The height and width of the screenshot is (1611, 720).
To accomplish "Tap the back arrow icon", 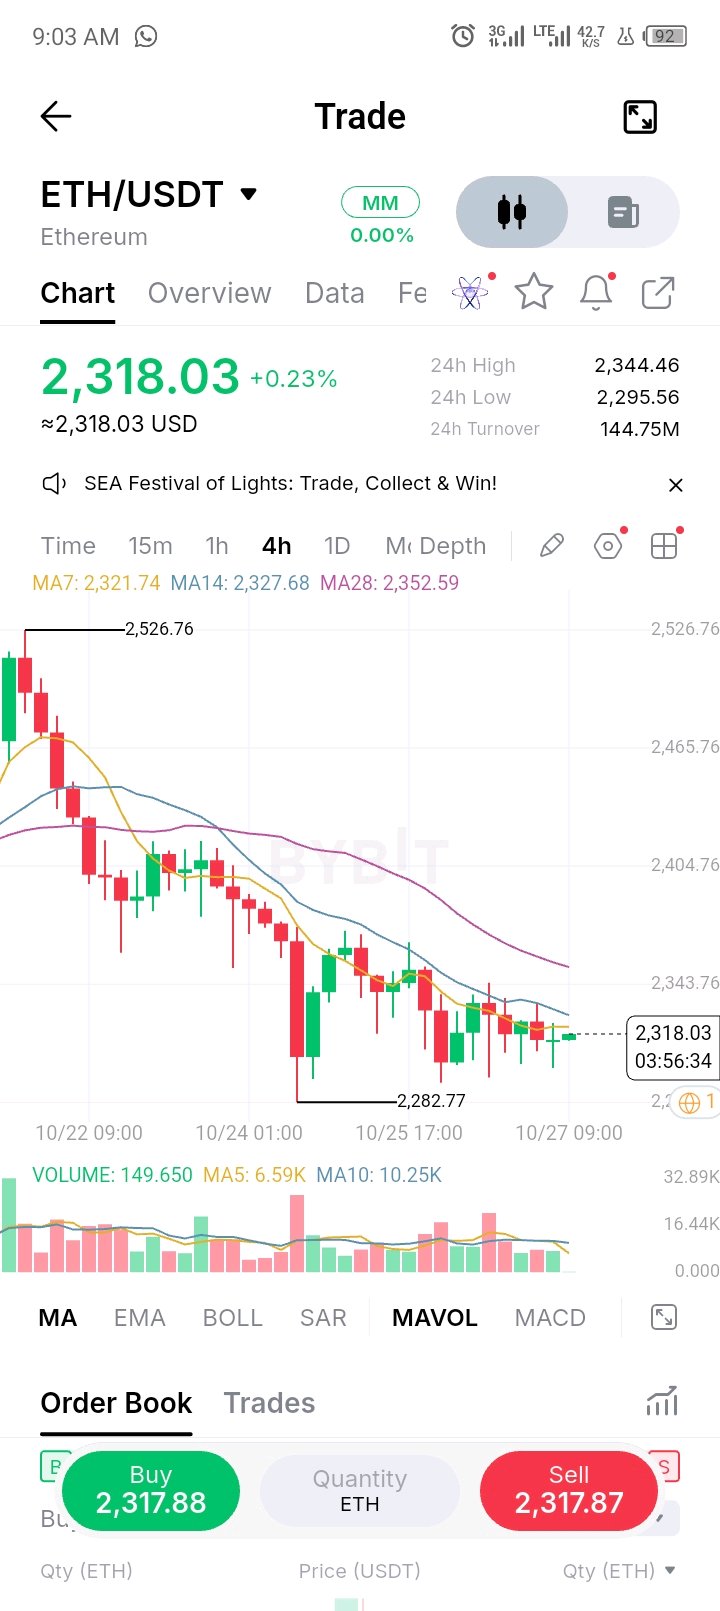I will (x=56, y=117).
